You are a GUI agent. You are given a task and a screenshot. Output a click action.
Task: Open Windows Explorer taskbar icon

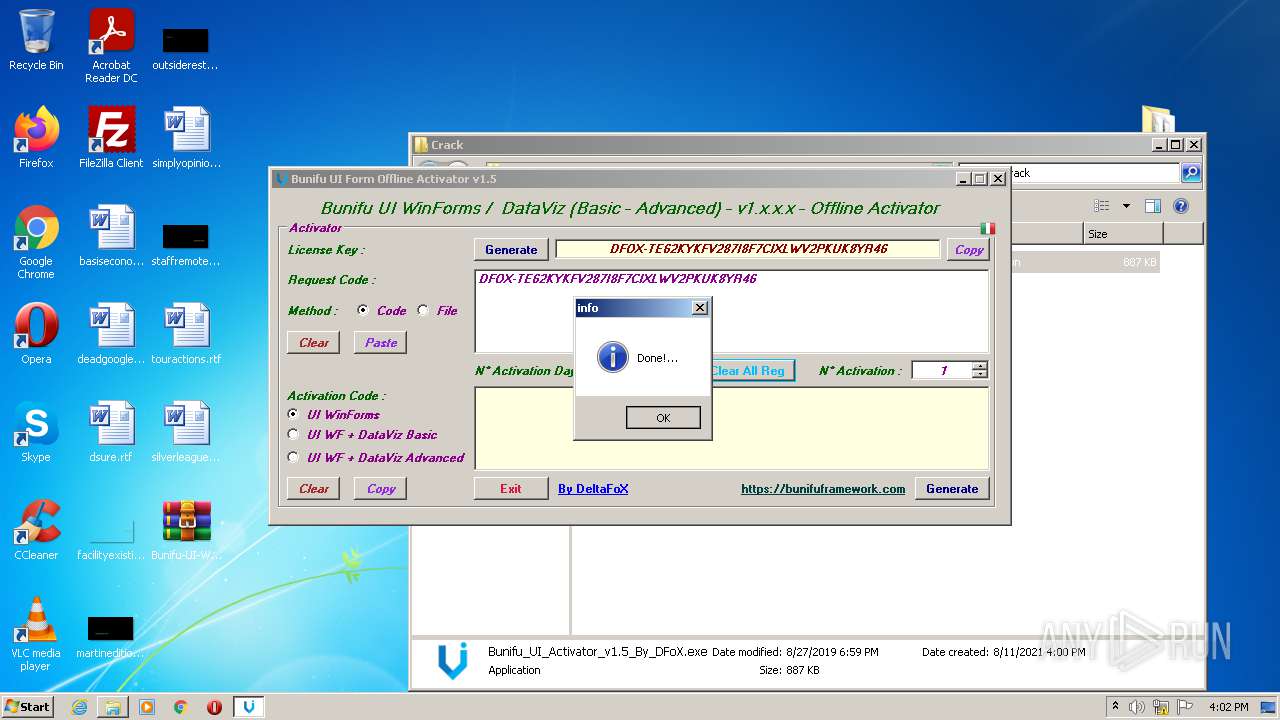point(113,707)
